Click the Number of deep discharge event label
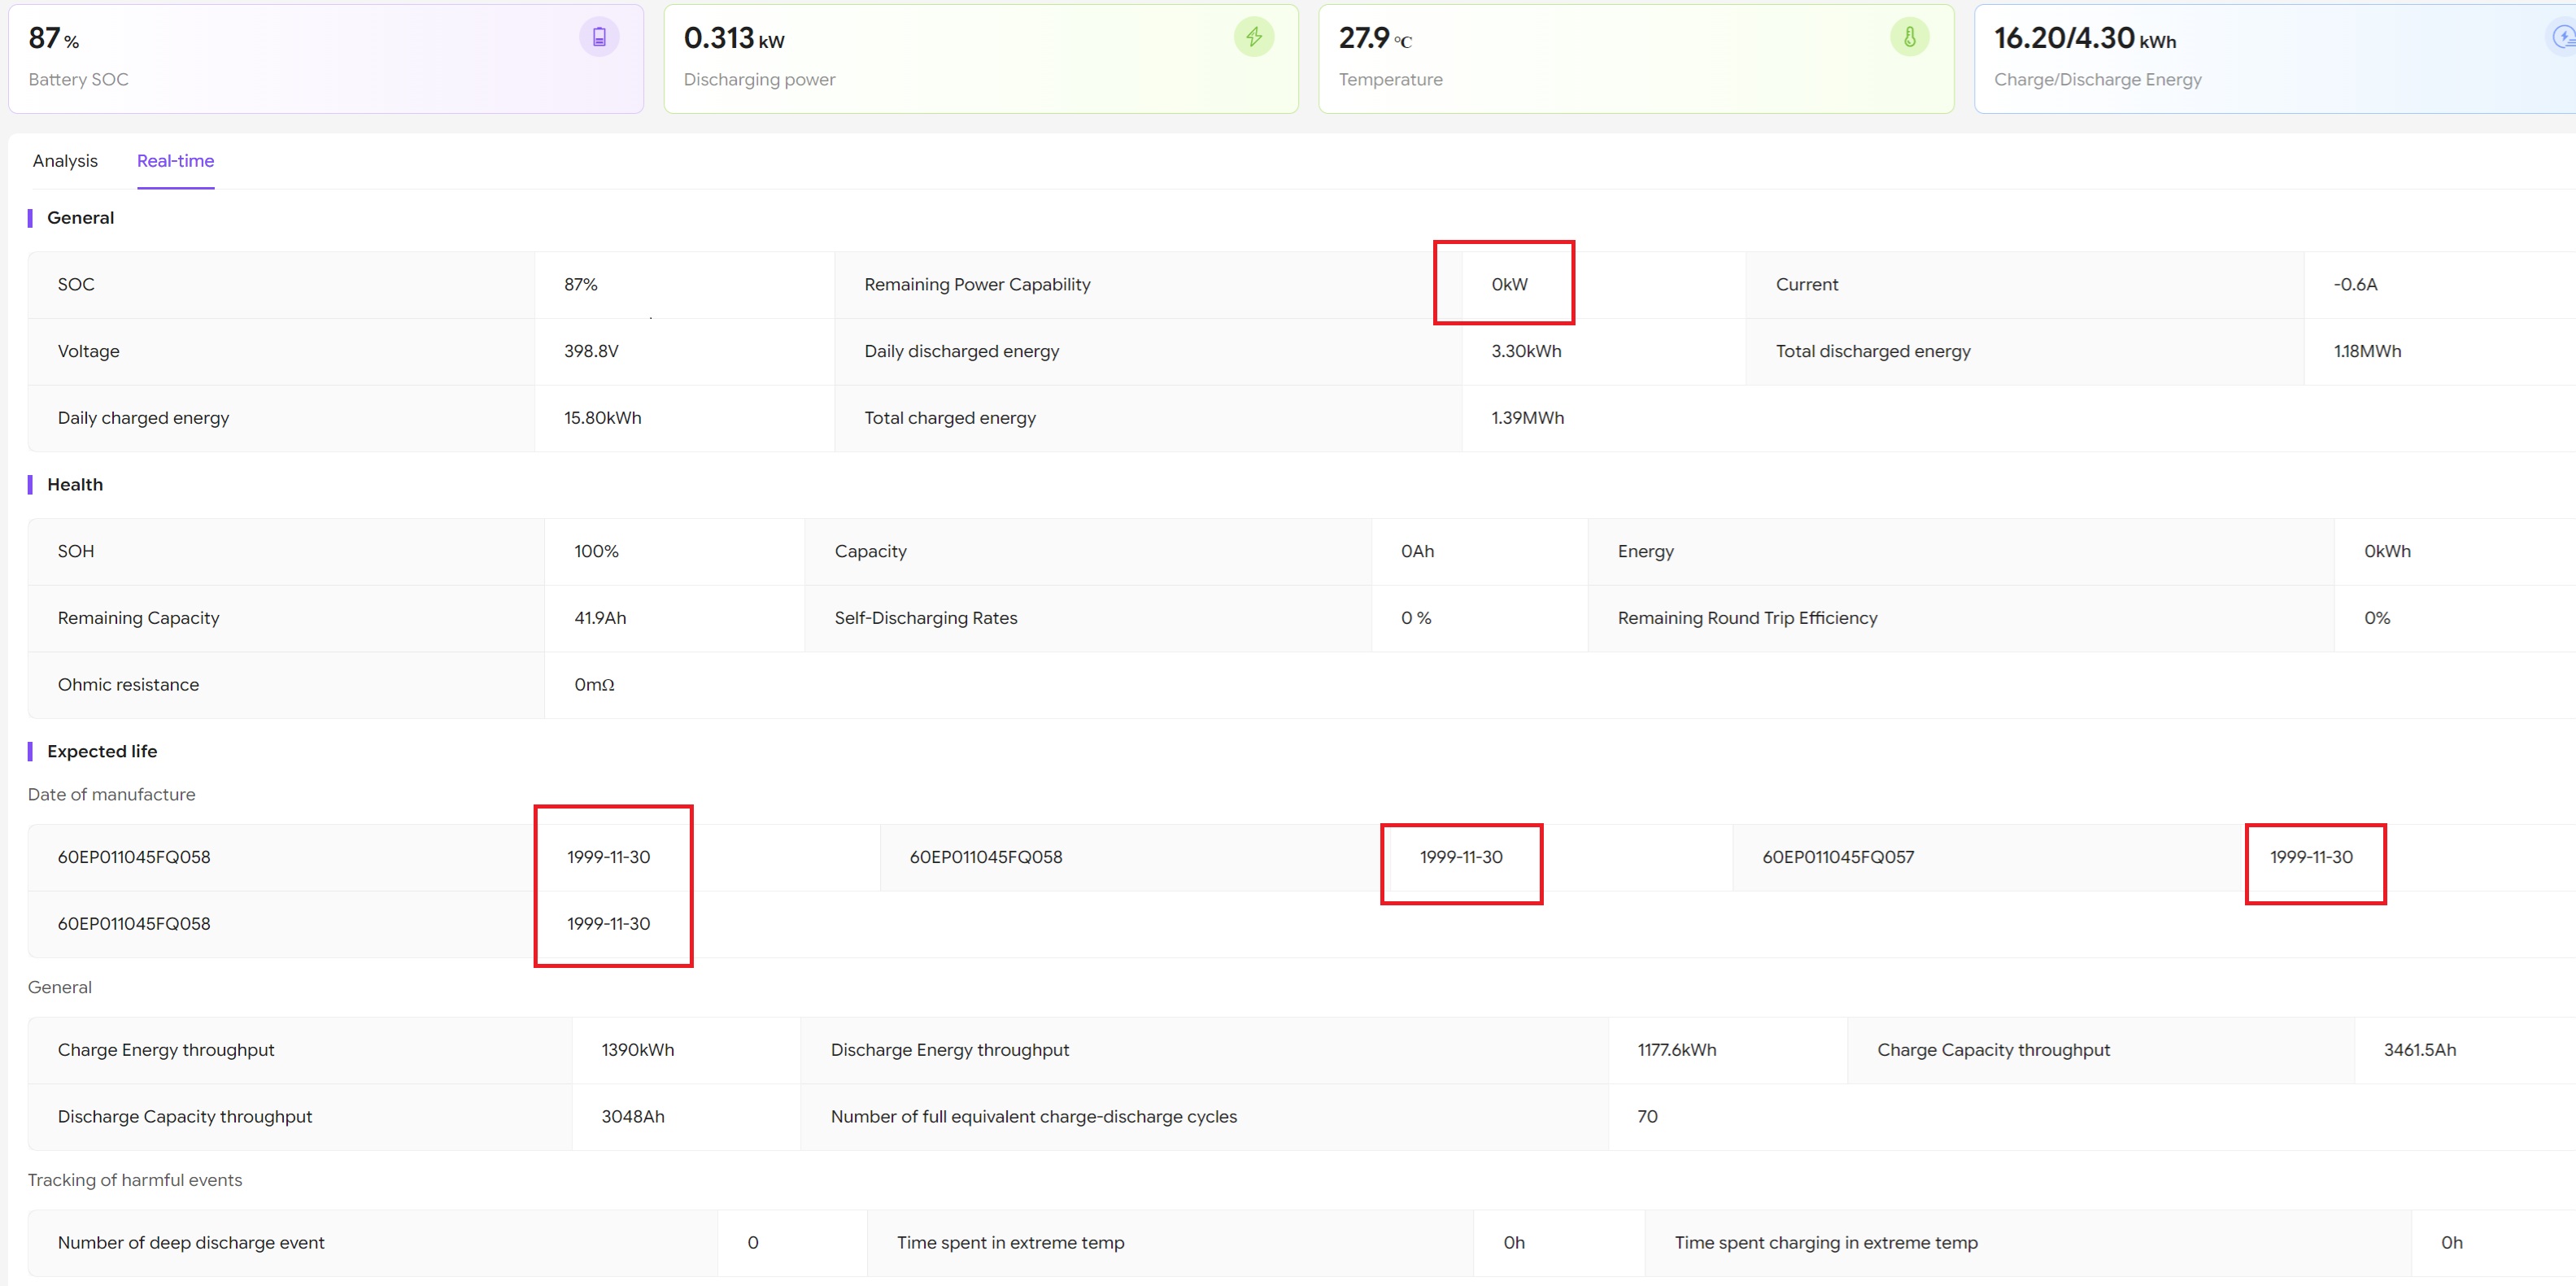The image size is (2576, 1286). pyautogui.click(x=191, y=1243)
